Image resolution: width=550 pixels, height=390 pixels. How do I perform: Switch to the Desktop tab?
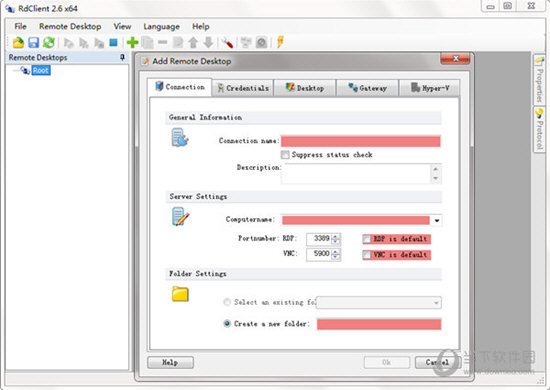pyautogui.click(x=305, y=88)
